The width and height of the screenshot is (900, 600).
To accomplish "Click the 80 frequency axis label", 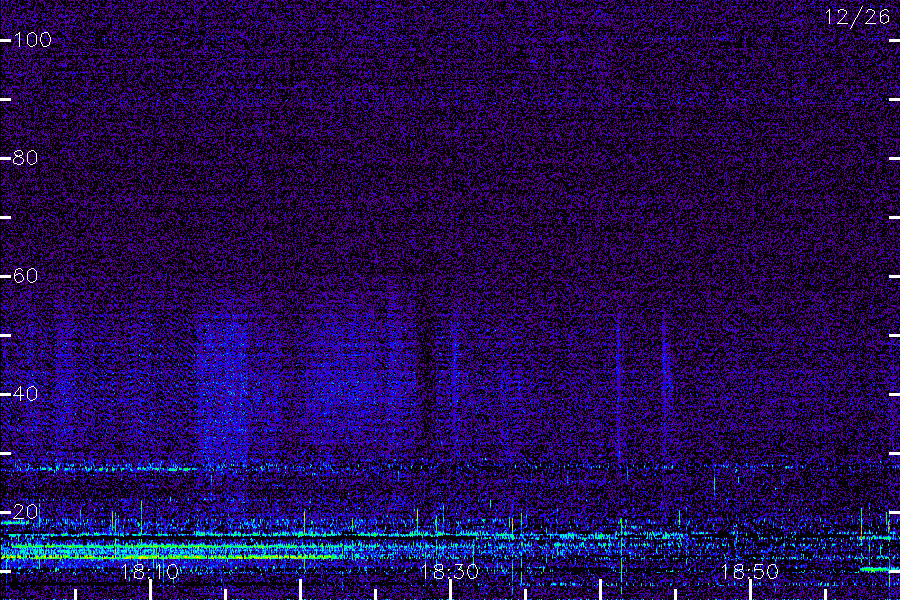I will pos(26,158).
